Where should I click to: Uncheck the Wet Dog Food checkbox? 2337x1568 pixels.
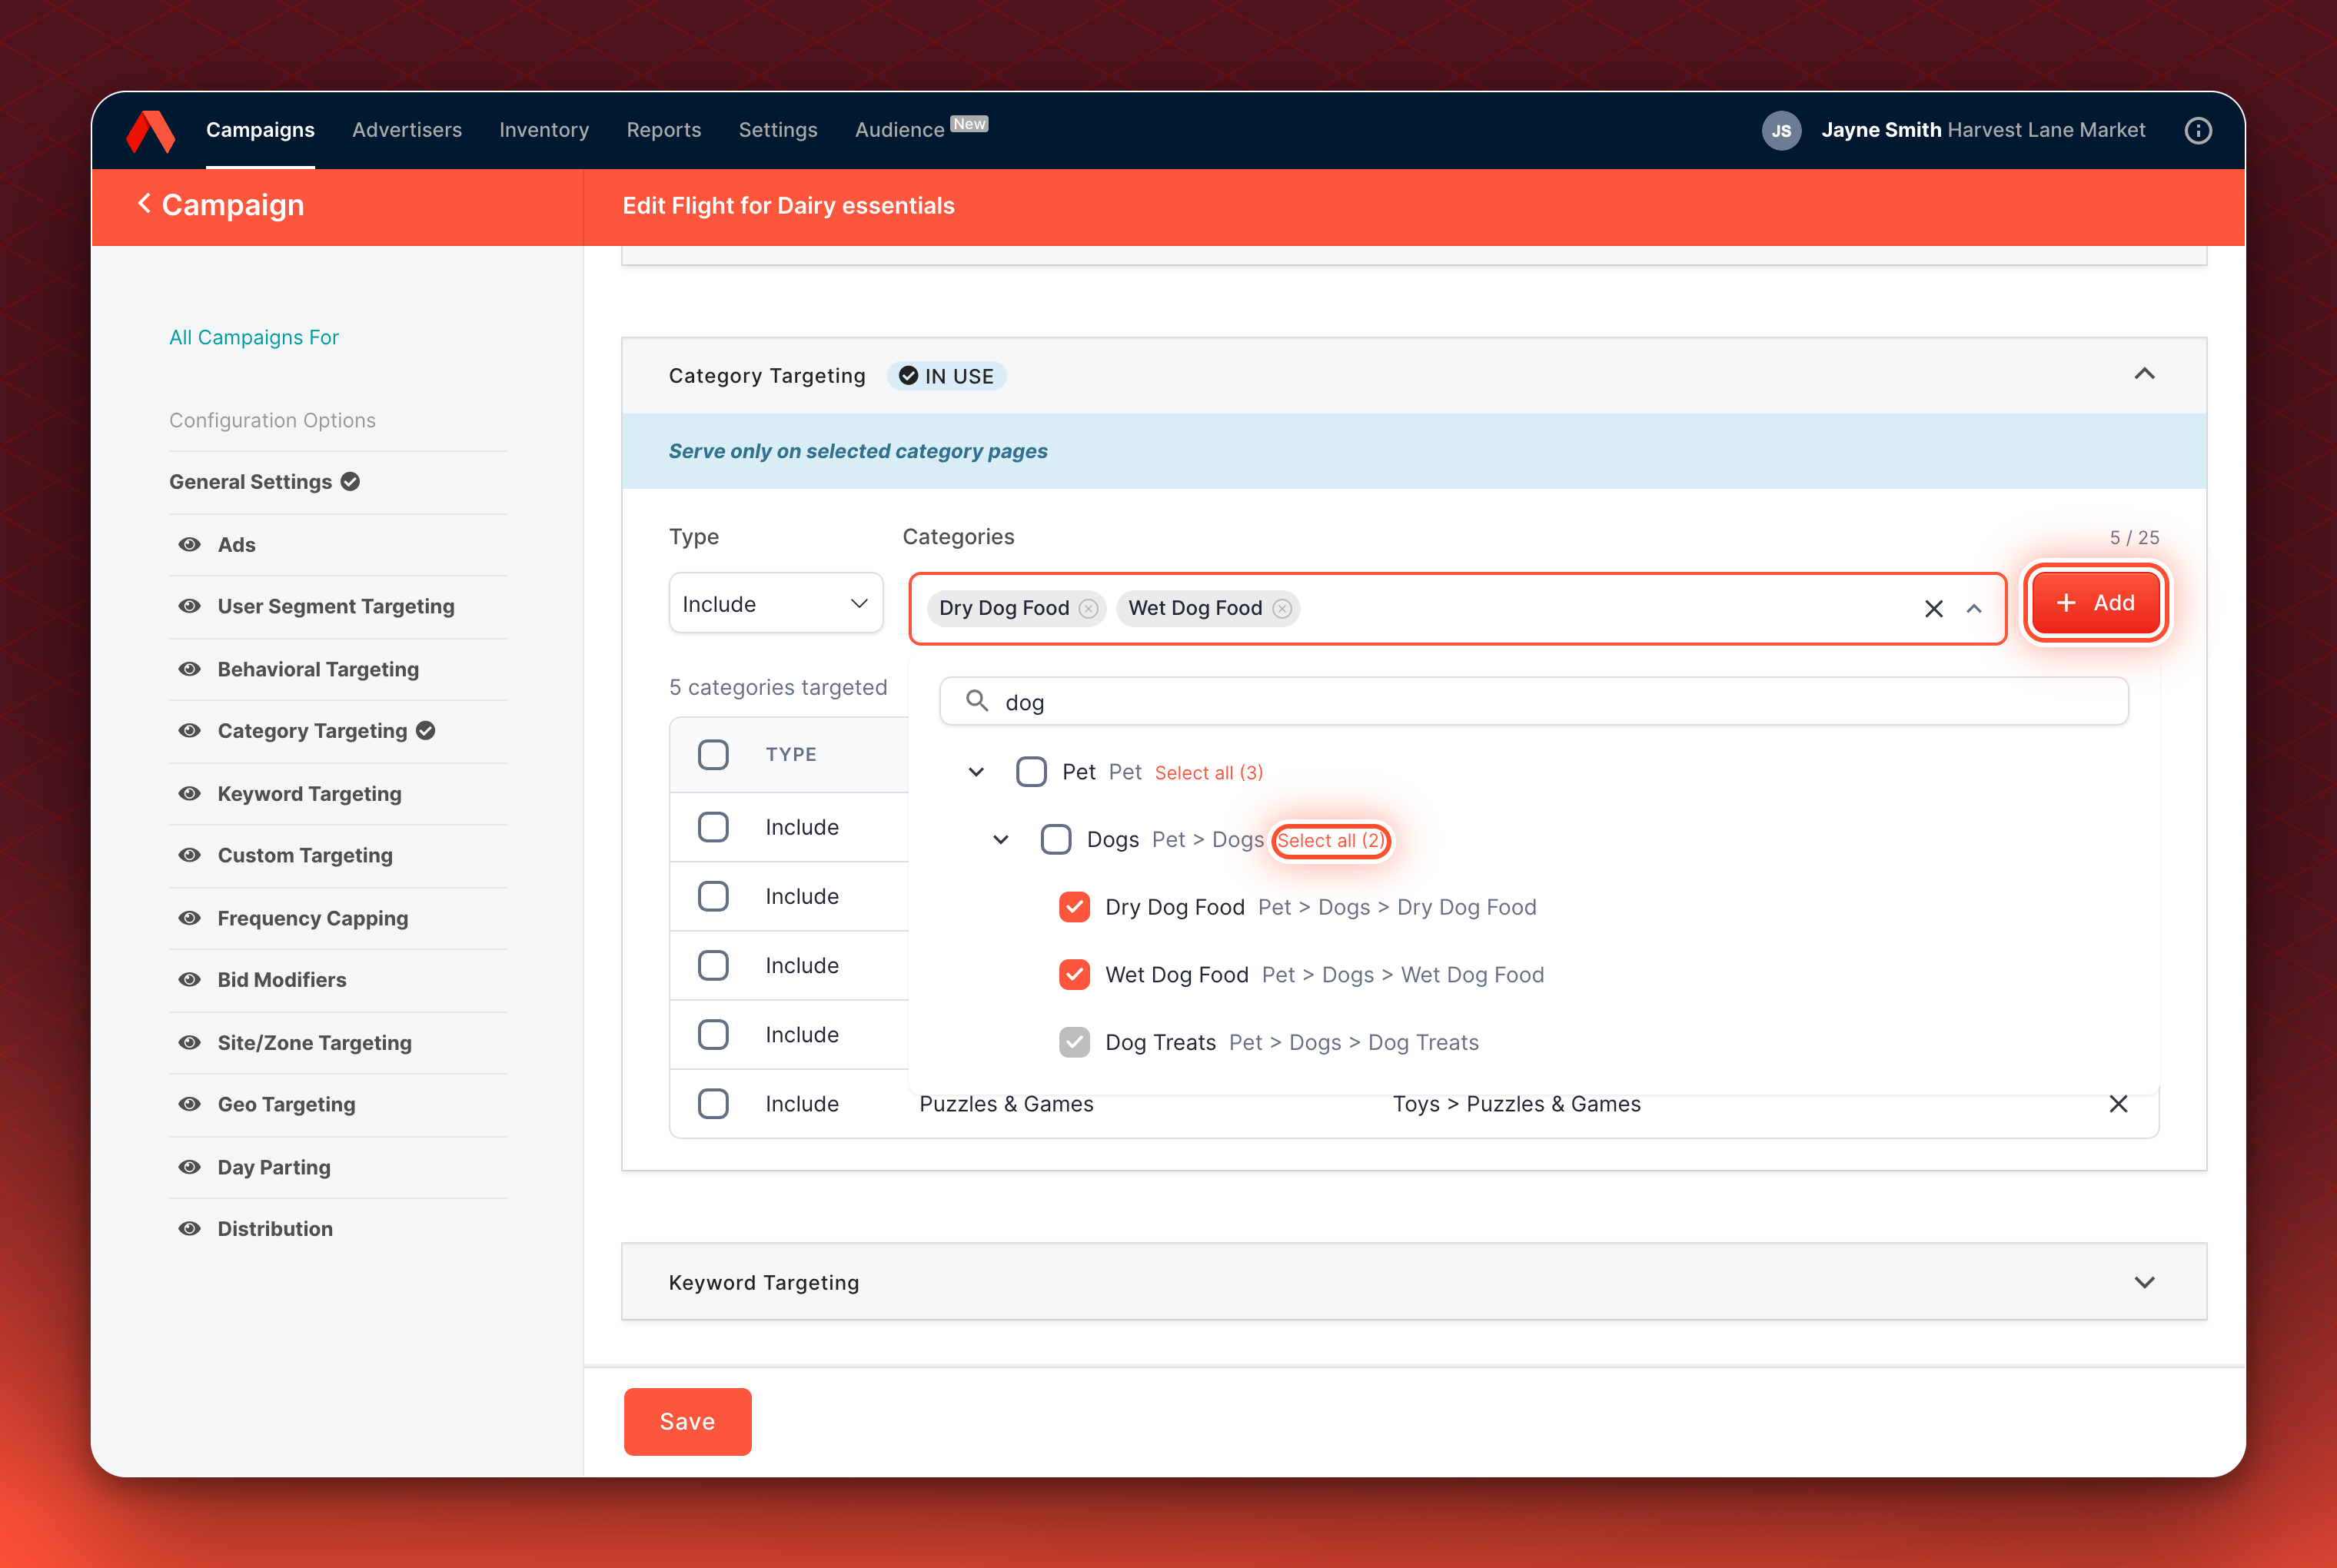pos(1074,974)
